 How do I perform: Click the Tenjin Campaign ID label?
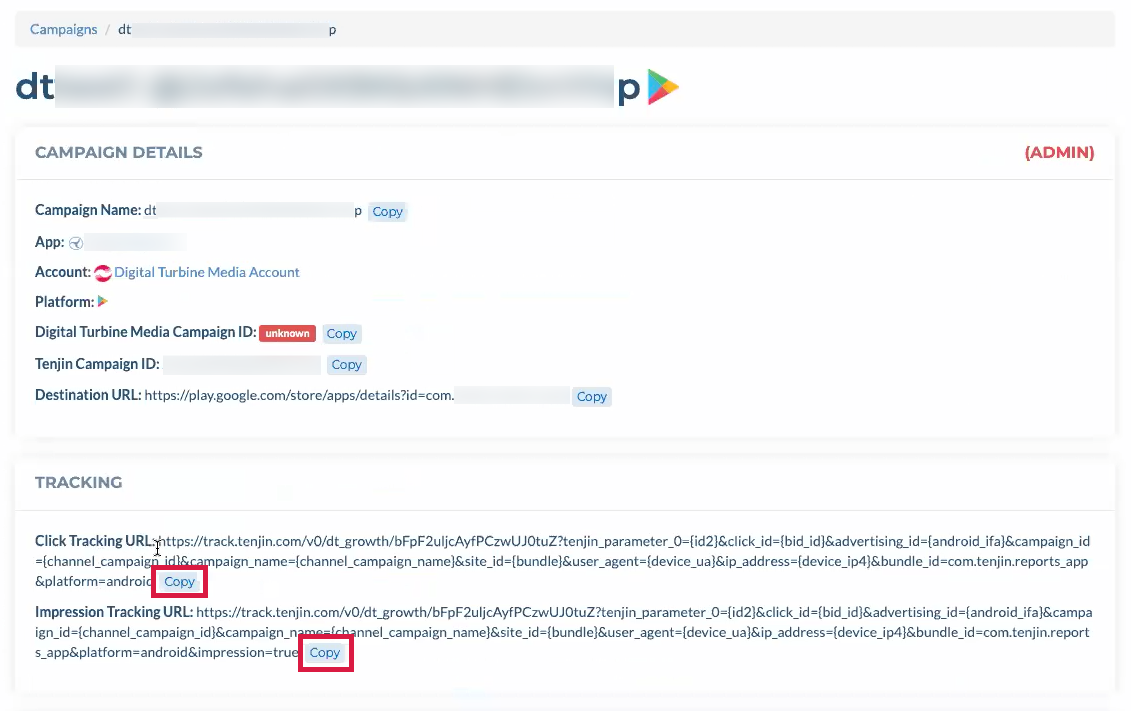pos(97,364)
